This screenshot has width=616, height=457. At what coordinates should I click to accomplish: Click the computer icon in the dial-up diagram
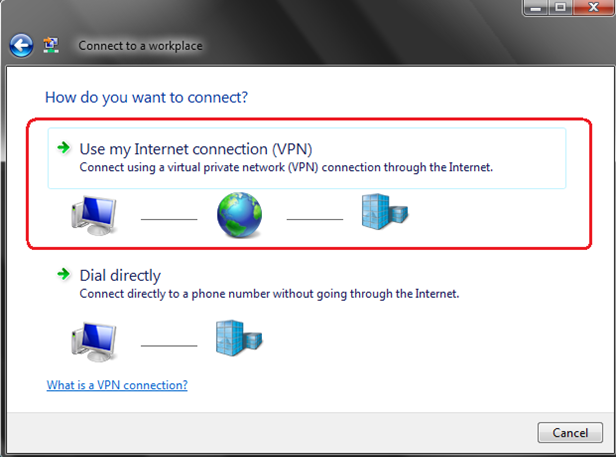pos(95,340)
